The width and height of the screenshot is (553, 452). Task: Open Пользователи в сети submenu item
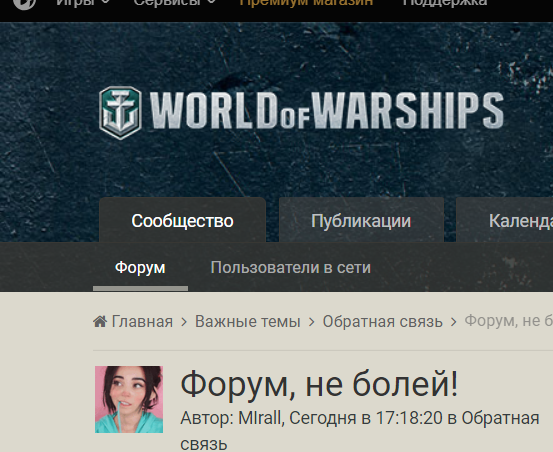[x=291, y=268]
